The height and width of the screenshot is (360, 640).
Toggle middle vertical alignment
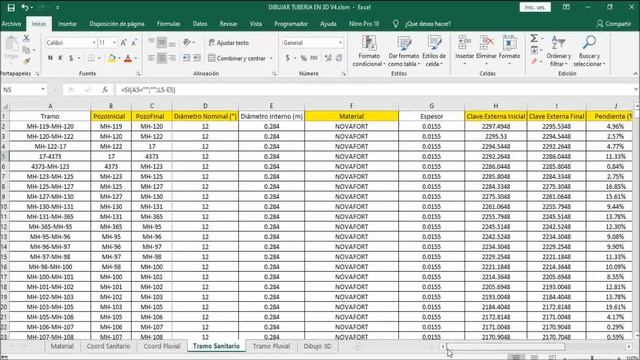tap(162, 42)
